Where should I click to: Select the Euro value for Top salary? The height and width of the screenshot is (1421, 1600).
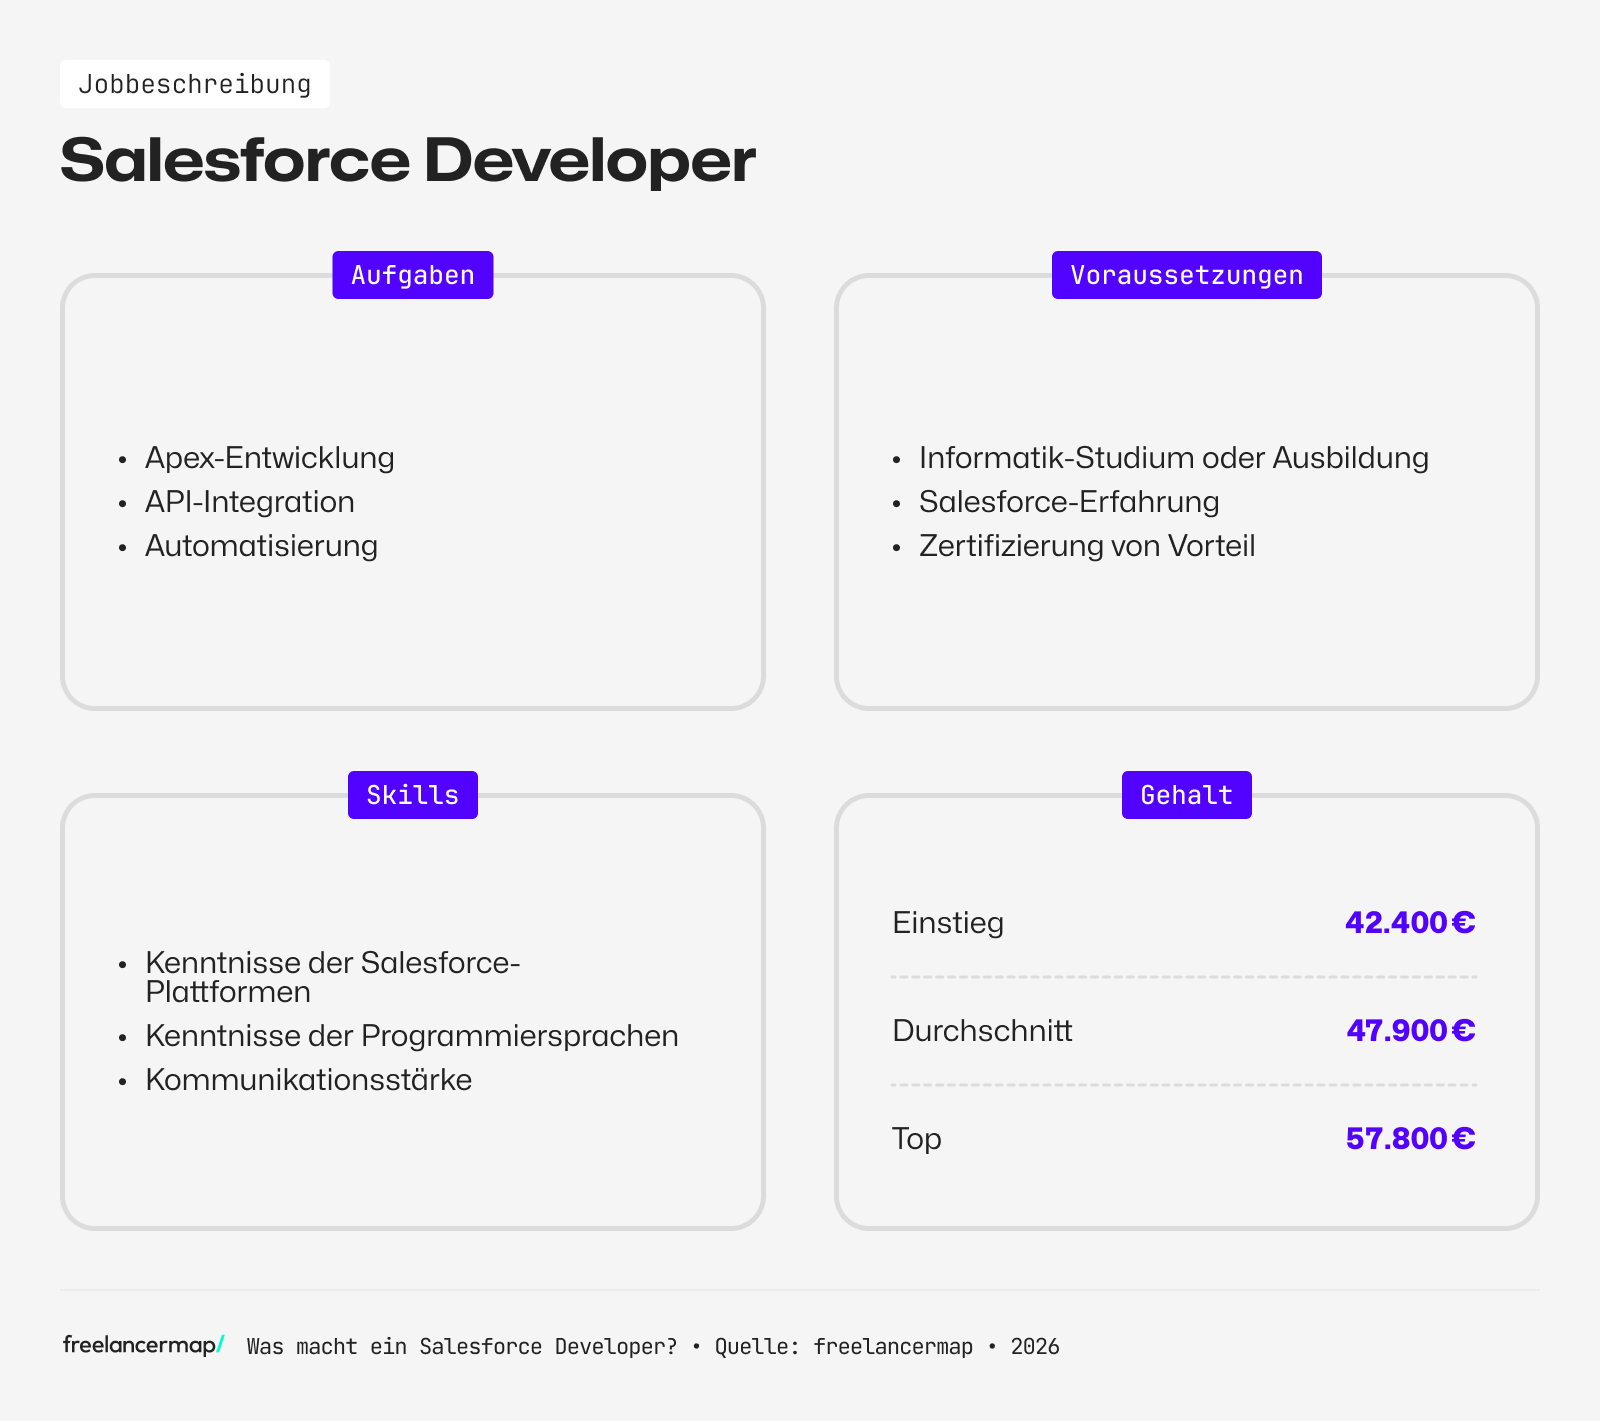pos(1410,1138)
